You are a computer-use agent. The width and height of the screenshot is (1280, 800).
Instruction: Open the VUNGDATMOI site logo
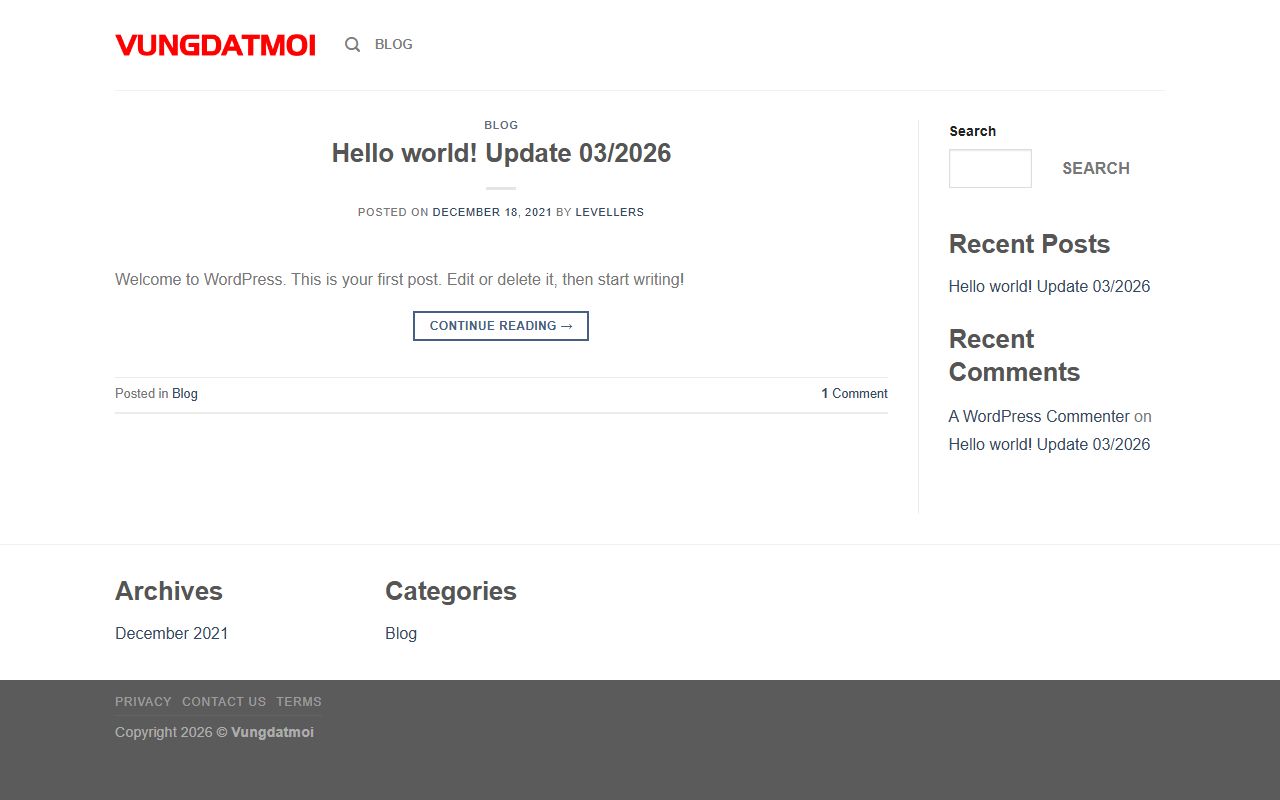point(215,45)
